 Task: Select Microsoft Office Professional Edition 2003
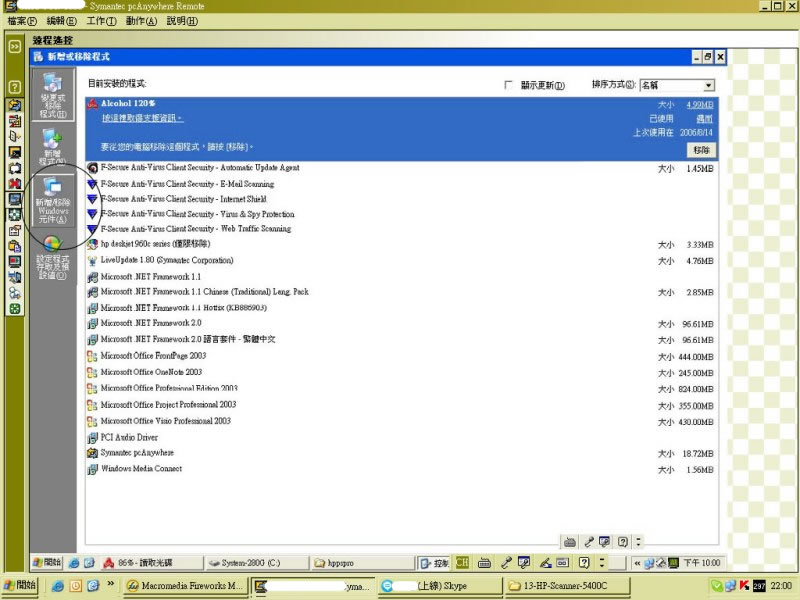pos(169,388)
